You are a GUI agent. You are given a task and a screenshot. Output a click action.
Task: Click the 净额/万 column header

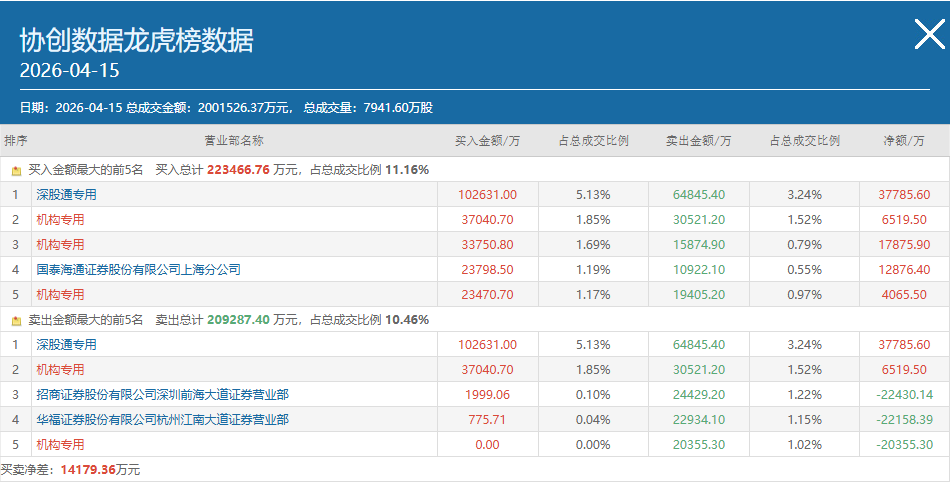pyautogui.click(x=904, y=141)
